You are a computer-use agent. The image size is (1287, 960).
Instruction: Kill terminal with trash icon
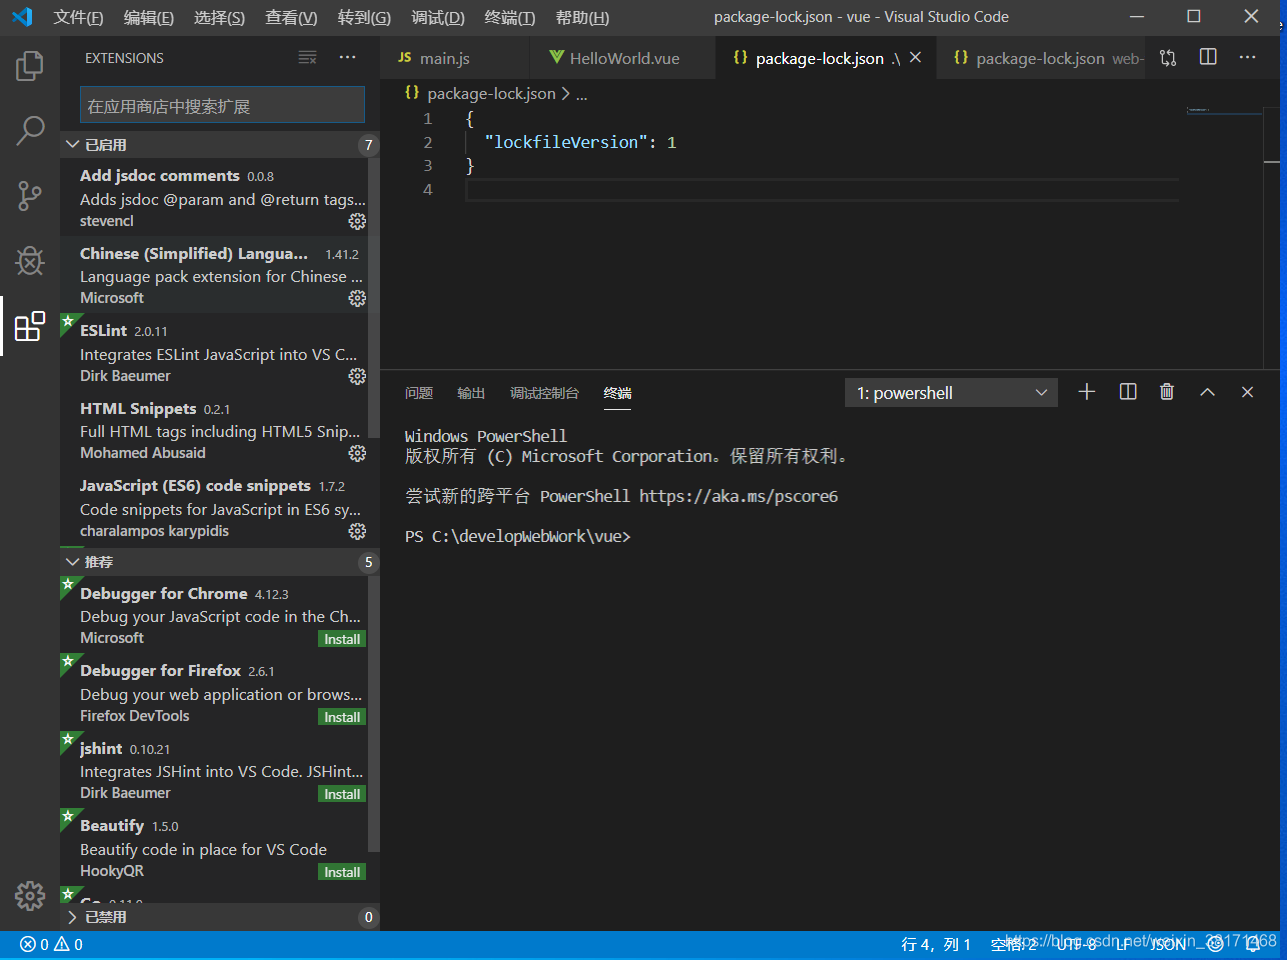pos(1167,392)
